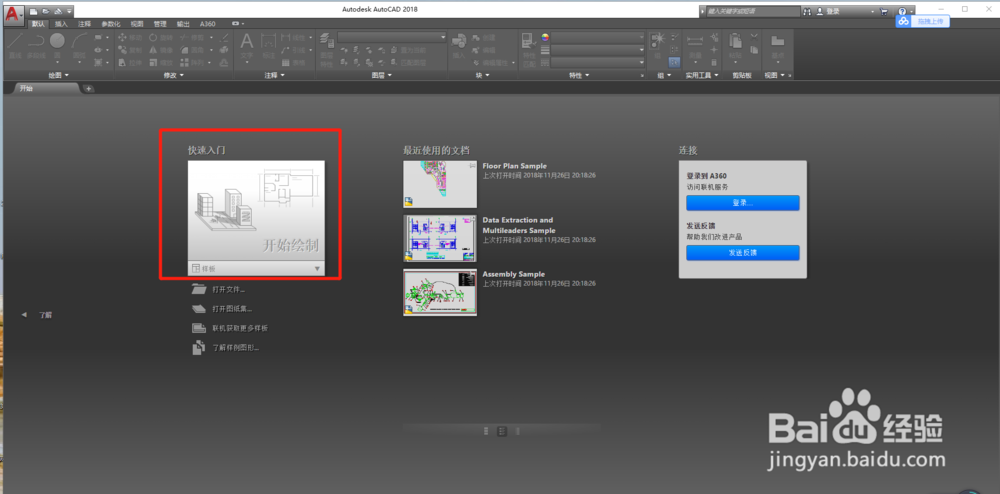1000x494 pixels.
Task: Open the Data Extraction and Multileaders Sample thumbnail
Action: [x=440, y=238]
